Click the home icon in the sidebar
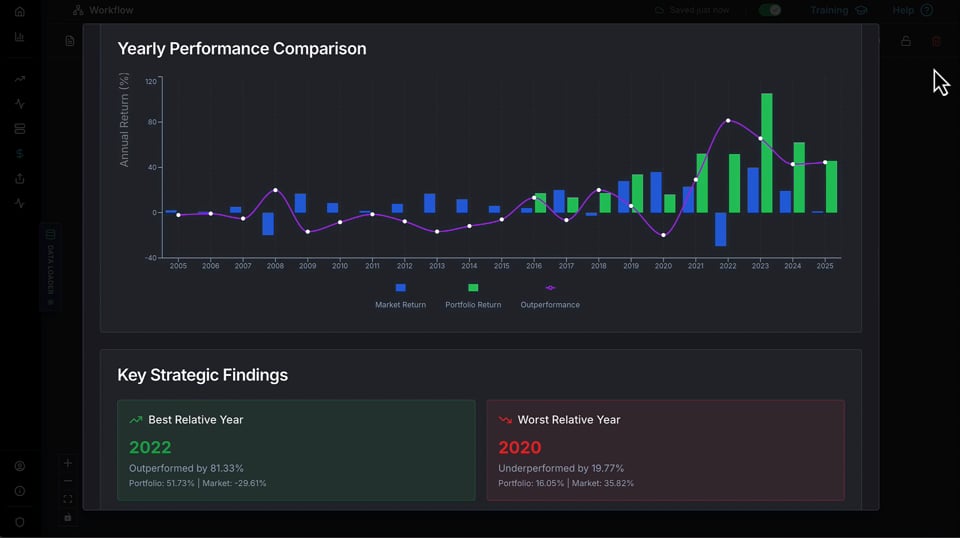960x538 pixels. point(19,11)
